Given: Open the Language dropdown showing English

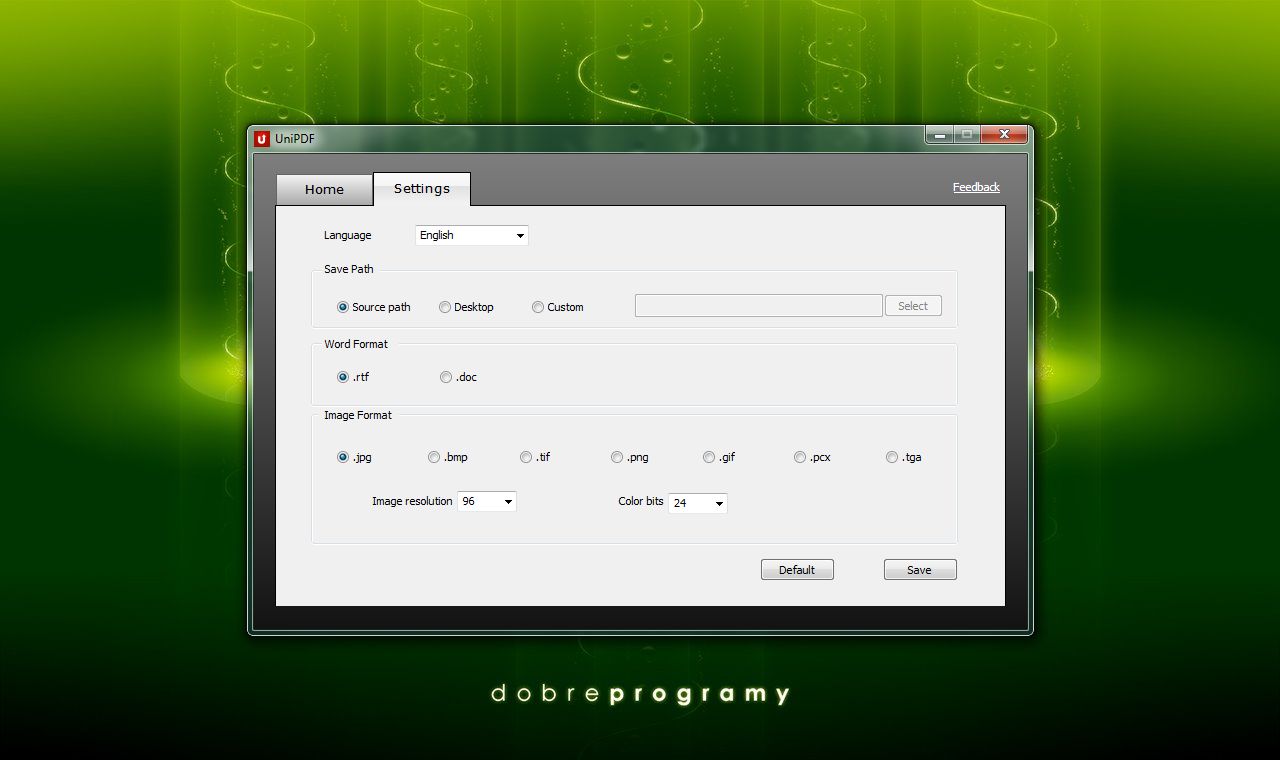Looking at the screenshot, I should pyautogui.click(x=472, y=235).
